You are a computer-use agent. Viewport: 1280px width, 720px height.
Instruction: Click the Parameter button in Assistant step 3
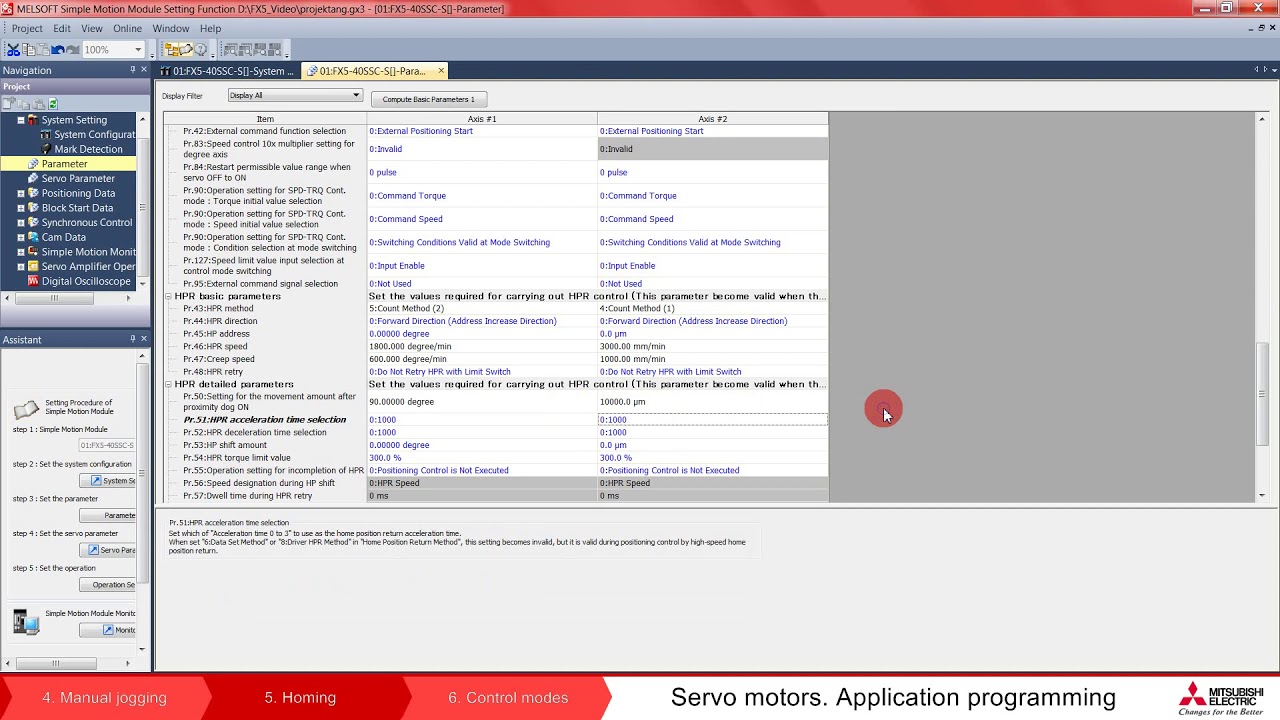(x=107, y=515)
